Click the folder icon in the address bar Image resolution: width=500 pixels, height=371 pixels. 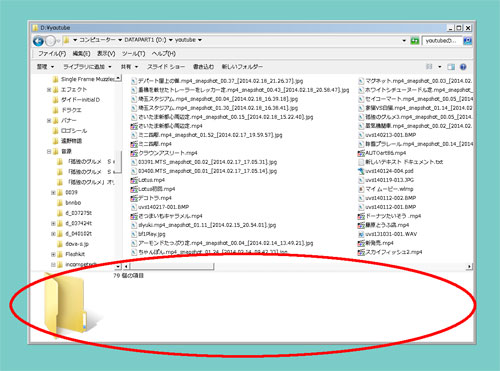66,40
